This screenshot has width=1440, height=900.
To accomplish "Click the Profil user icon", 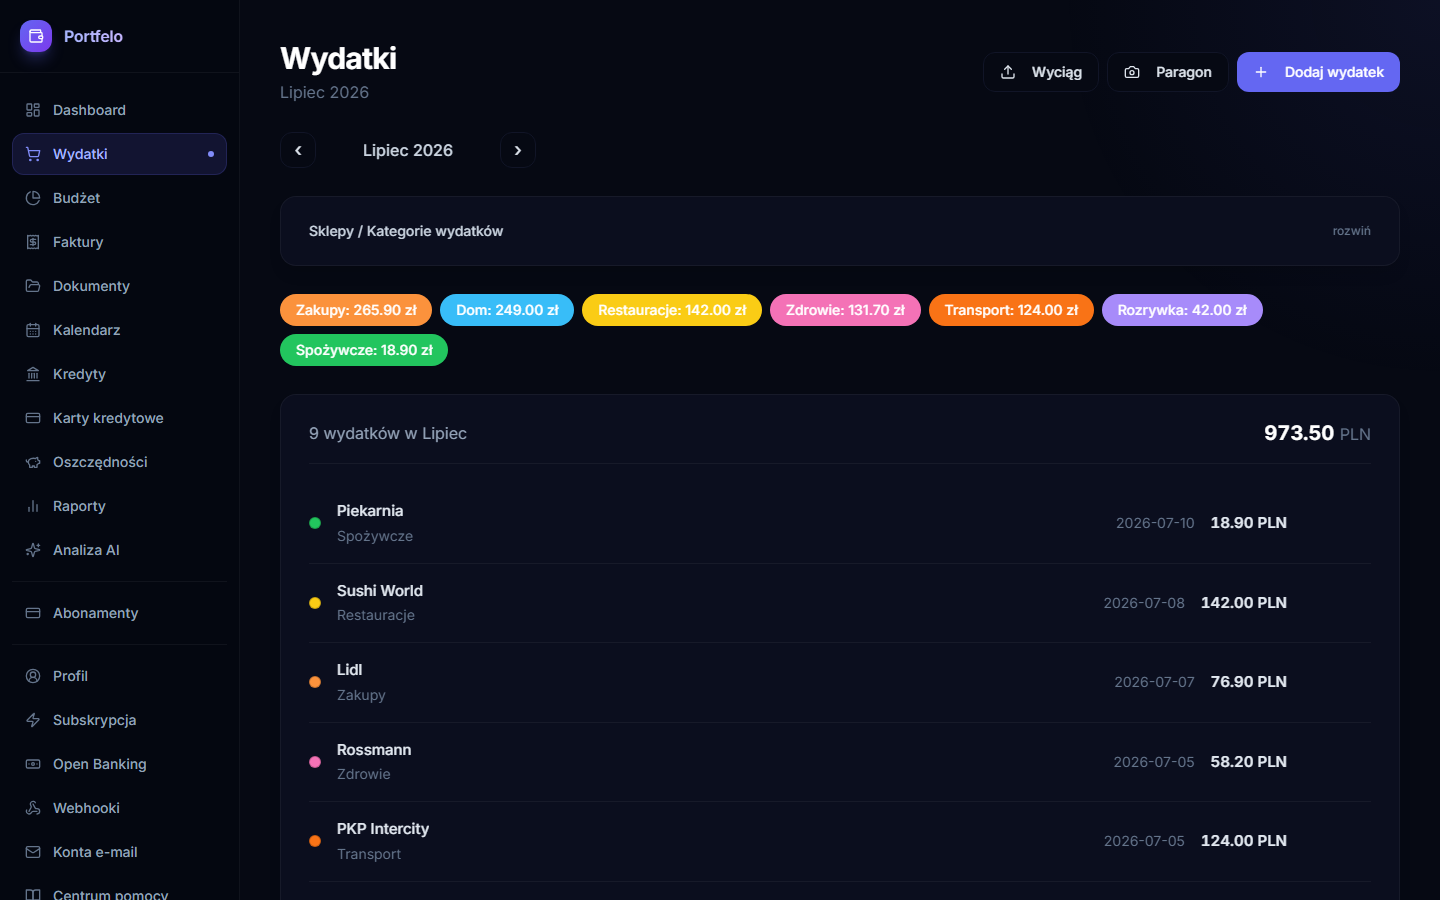I will (33, 676).
